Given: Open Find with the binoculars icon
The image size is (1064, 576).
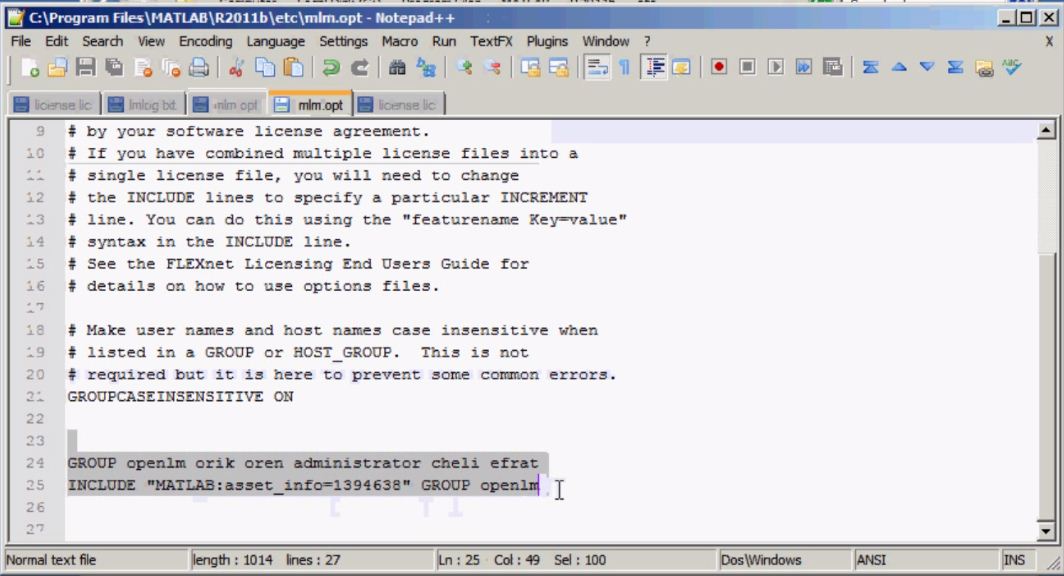Looking at the screenshot, I should point(394,71).
